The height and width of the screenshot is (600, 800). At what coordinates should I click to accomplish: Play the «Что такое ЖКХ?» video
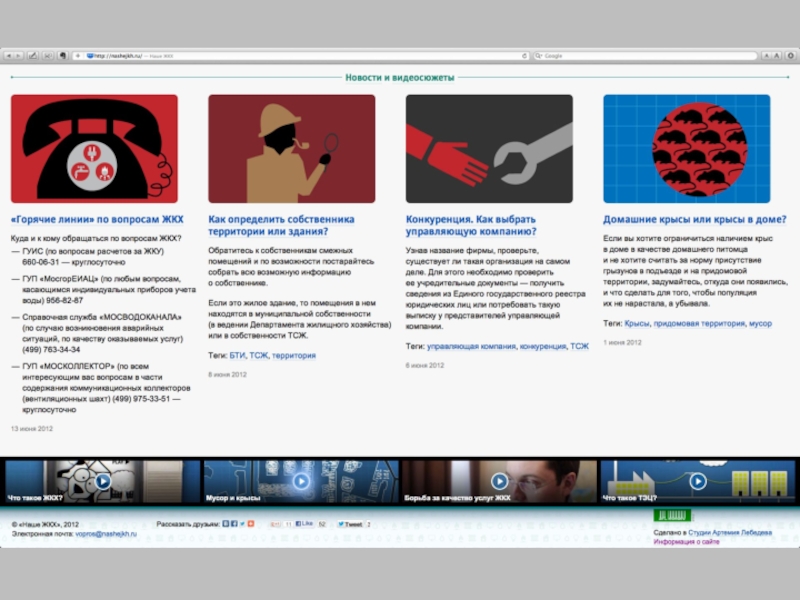click(102, 481)
